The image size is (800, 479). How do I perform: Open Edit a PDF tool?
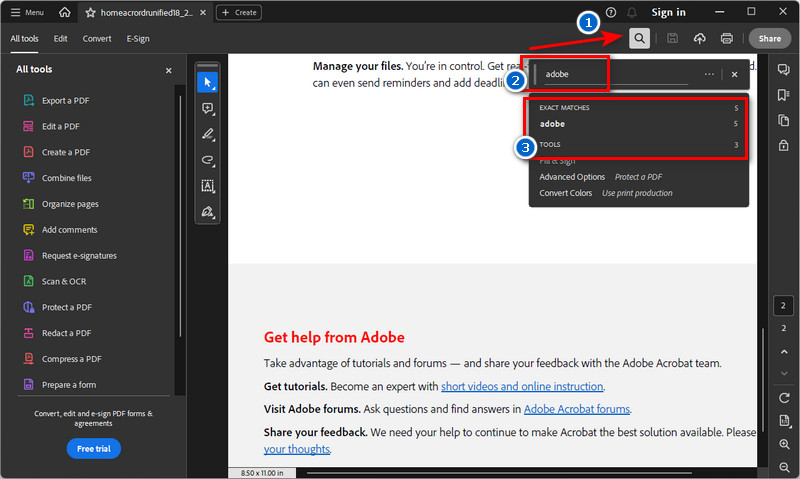tap(51, 127)
